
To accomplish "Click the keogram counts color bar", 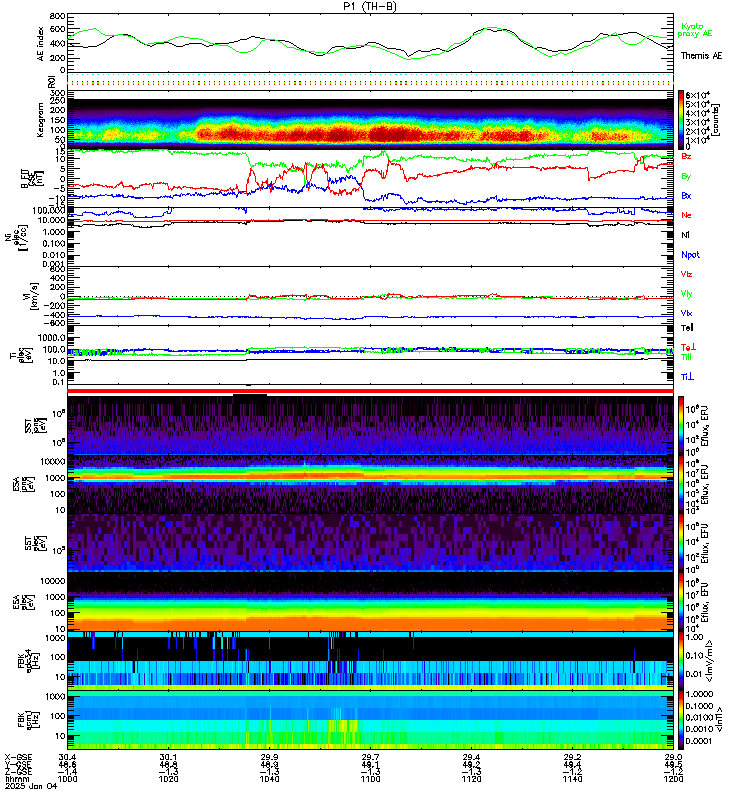I will coord(681,120).
